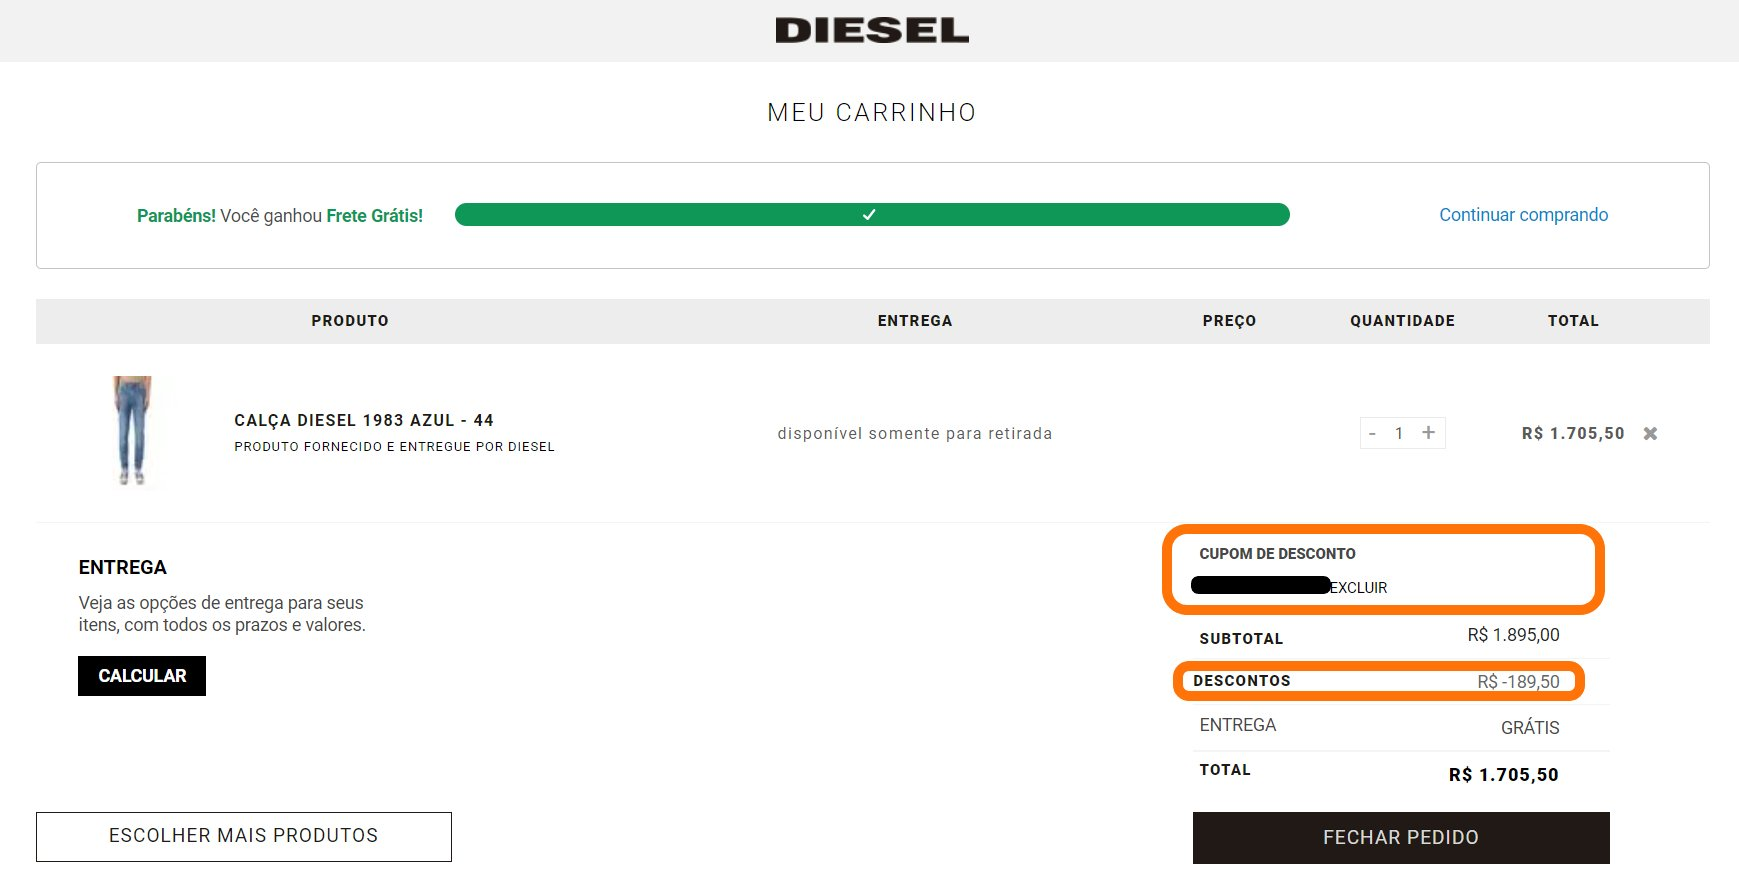The image size is (1739, 869).
Task: Decrease quantity with the minus button
Action: point(1372,433)
